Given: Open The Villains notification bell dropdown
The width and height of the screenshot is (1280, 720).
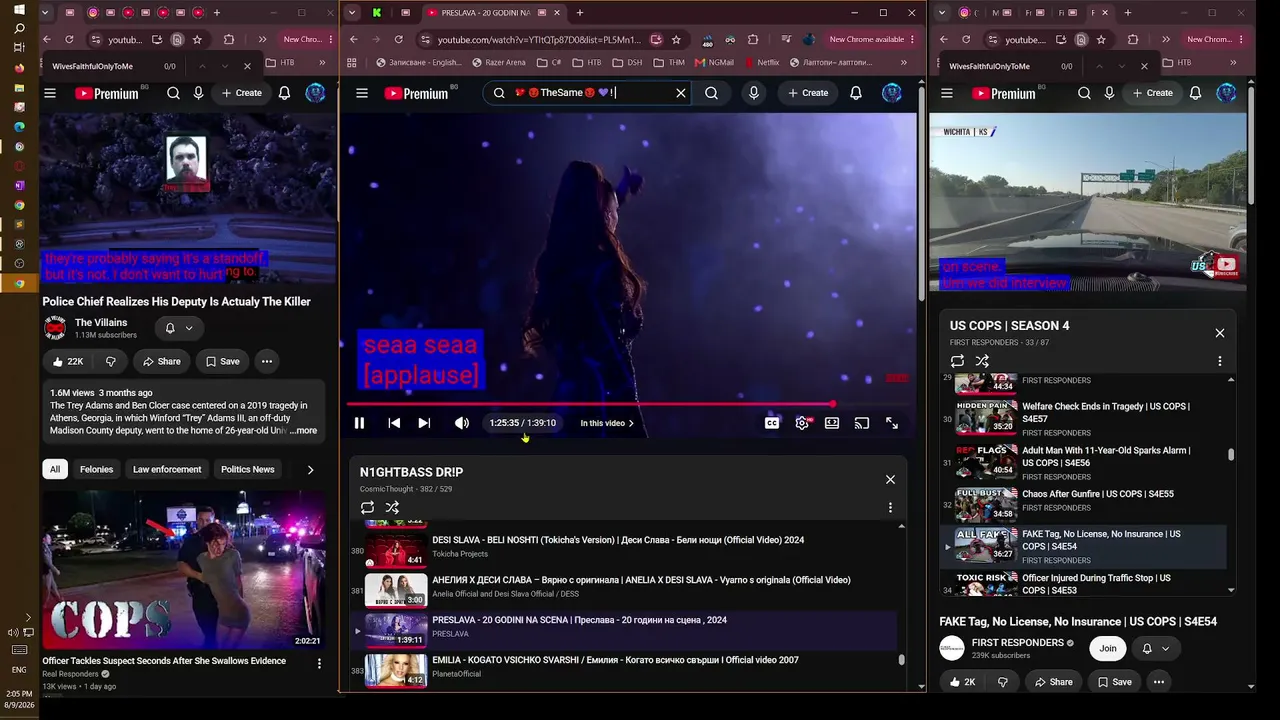Looking at the screenshot, I should tap(178, 328).
